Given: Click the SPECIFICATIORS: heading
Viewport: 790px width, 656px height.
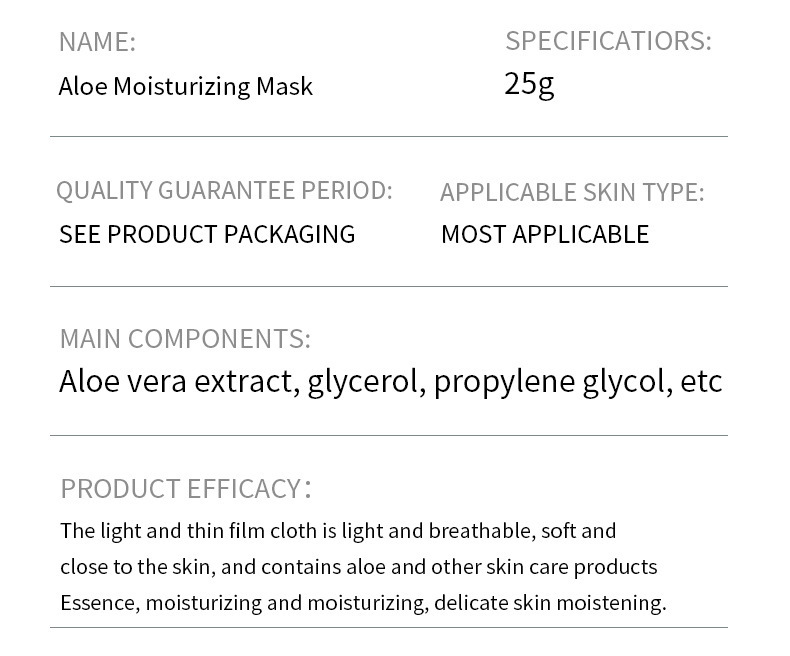Looking at the screenshot, I should tap(608, 41).
